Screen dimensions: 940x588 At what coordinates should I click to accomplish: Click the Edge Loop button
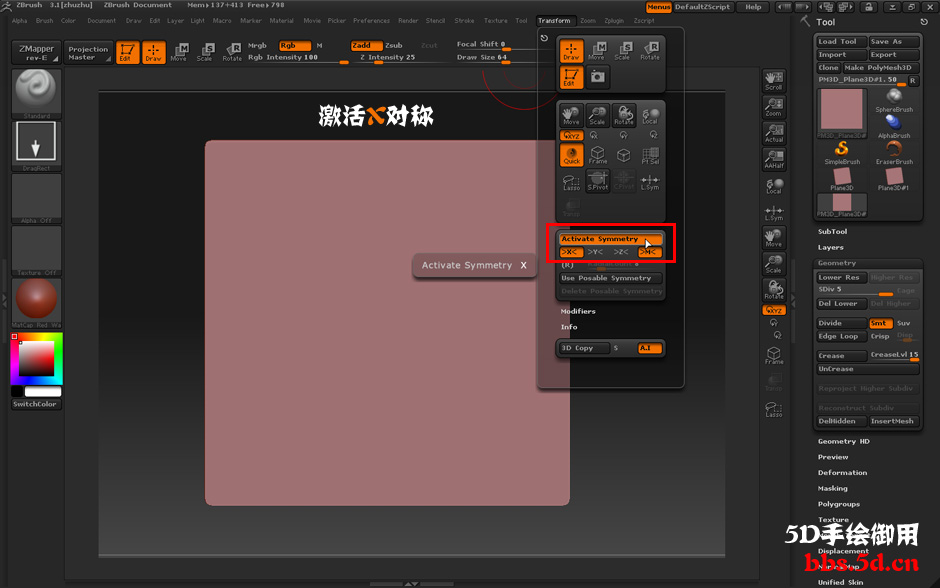(x=842, y=336)
